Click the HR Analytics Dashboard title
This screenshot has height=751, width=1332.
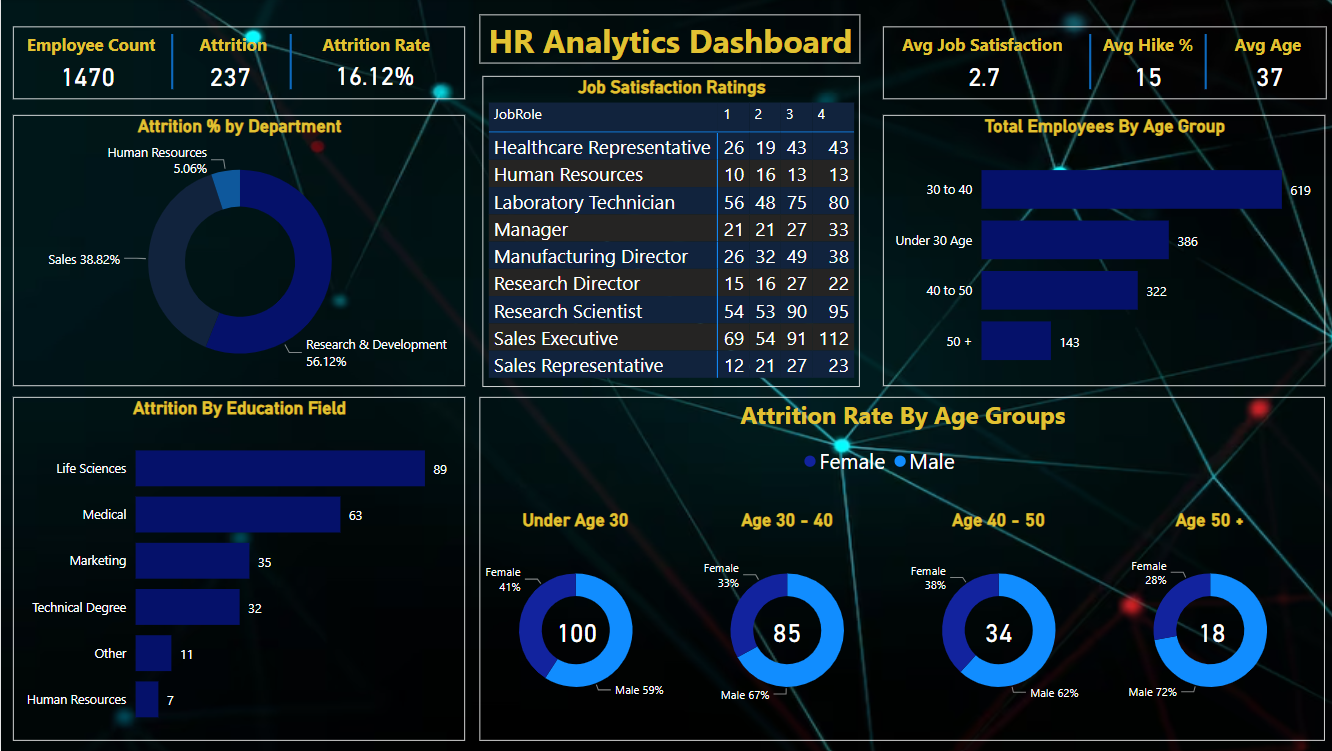pos(670,42)
